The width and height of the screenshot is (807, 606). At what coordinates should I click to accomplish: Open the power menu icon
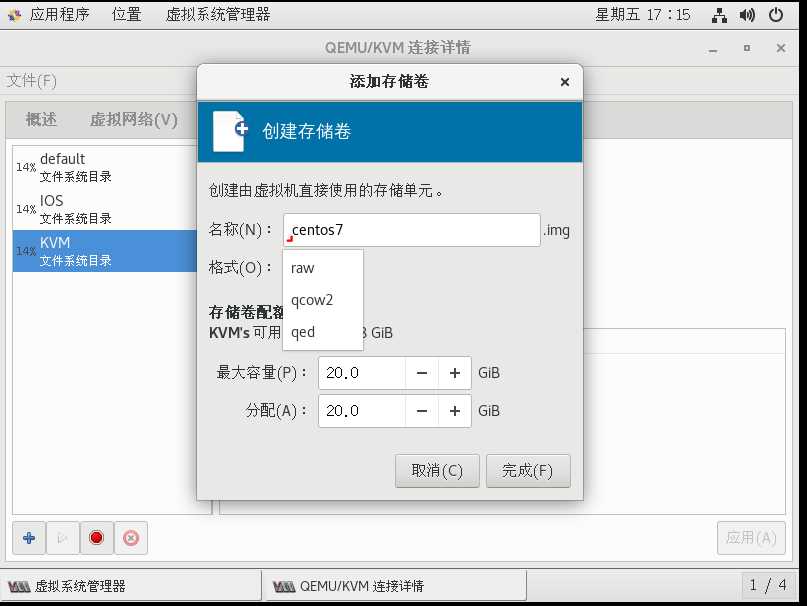click(x=776, y=15)
